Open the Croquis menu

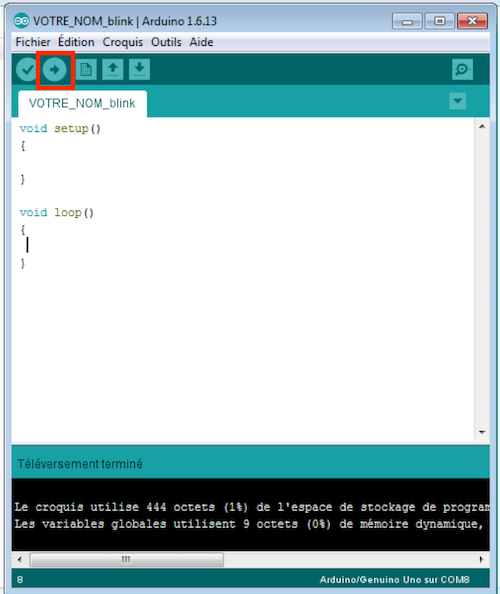click(123, 42)
